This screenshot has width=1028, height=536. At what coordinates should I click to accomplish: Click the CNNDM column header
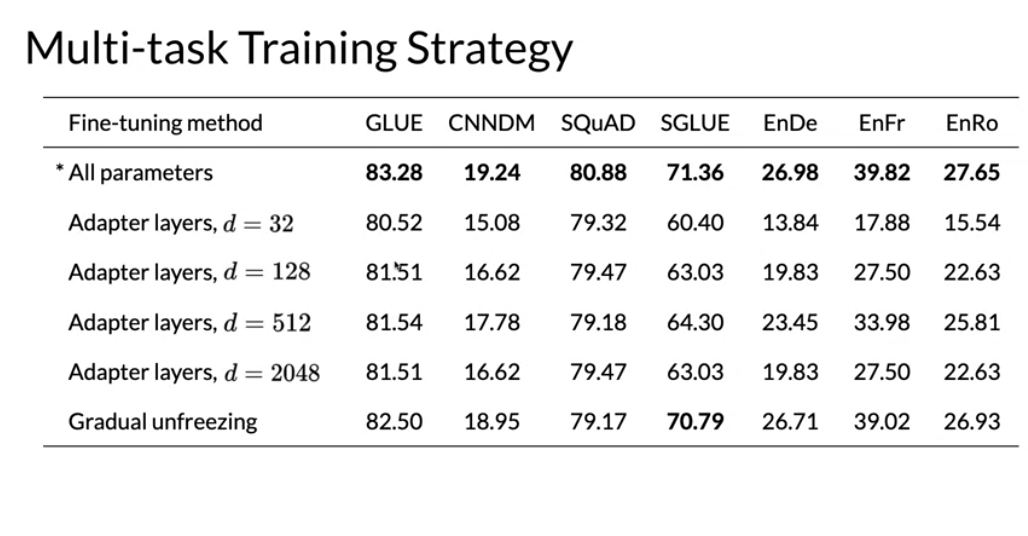coord(492,123)
